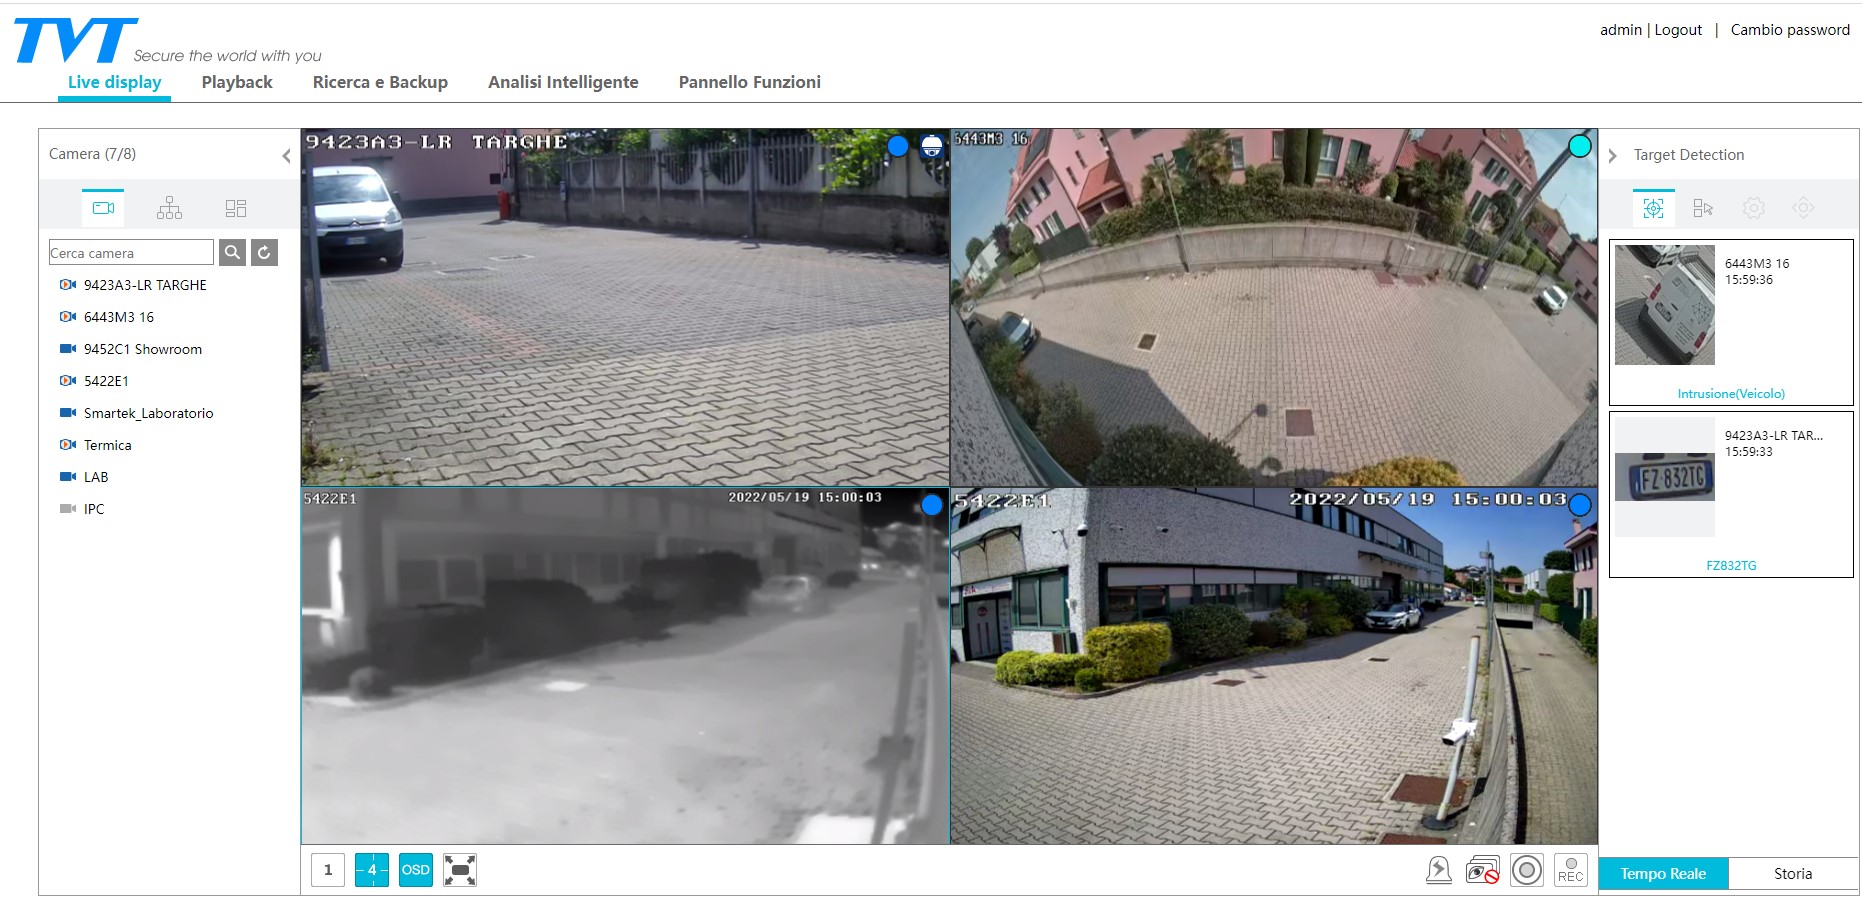The image size is (1862, 898).
Task: Click blue status dot on 9423A3-LR video
Action: click(x=898, y=146)
